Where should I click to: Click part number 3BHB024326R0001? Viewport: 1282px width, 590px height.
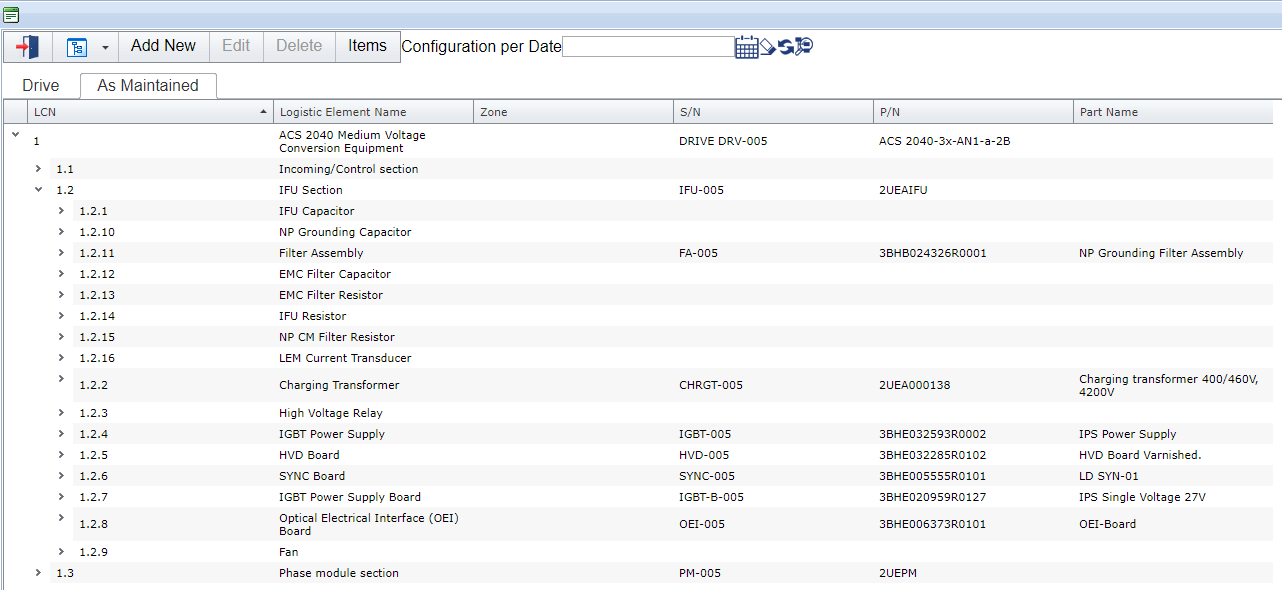click(933, 253)
